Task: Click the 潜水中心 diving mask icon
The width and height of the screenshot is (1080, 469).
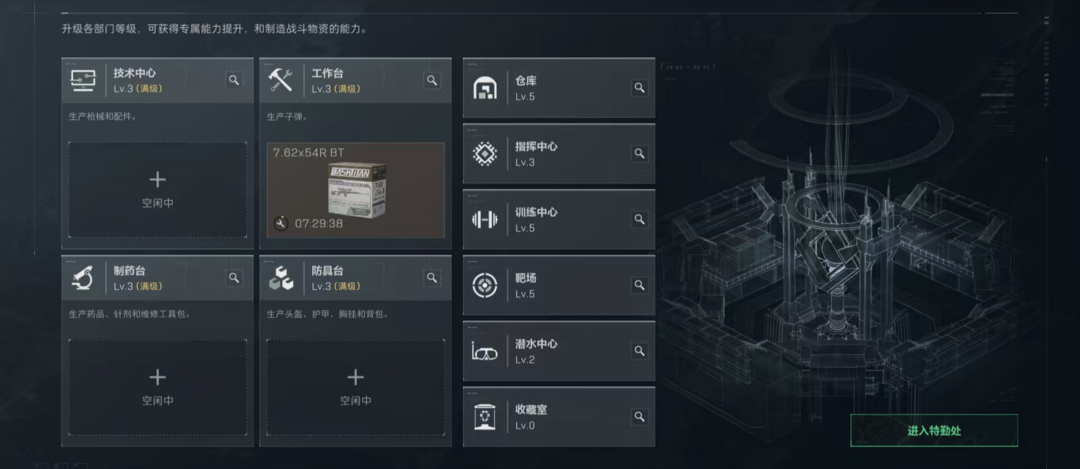Action: (x=485, y=352)
